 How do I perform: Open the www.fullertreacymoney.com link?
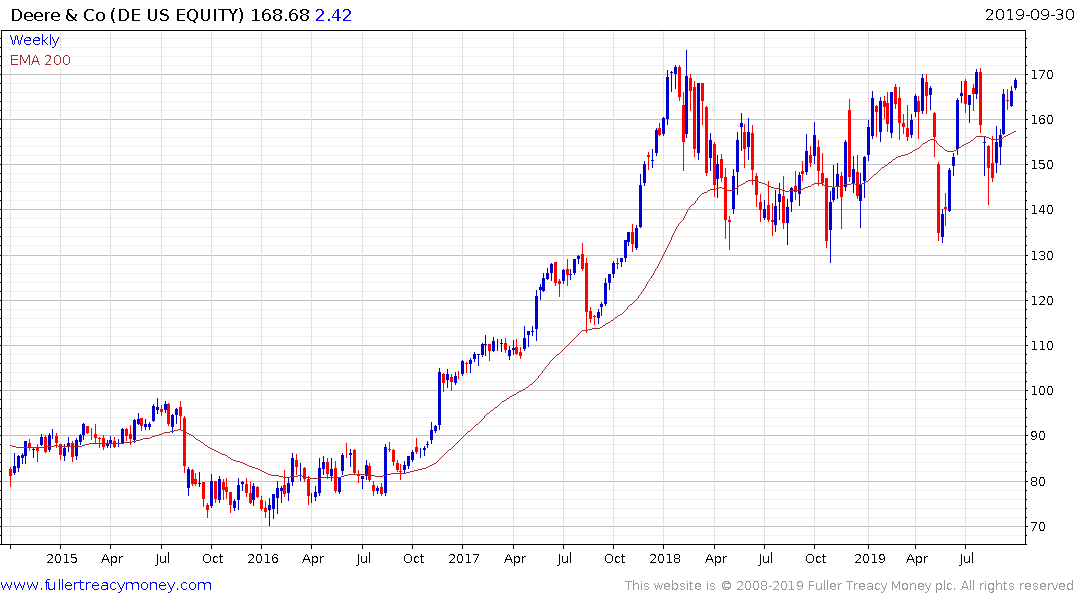[x=106, y=586]
